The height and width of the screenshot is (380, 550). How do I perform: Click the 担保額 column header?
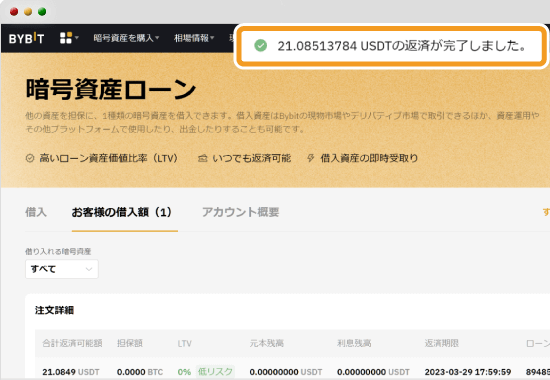130,343
